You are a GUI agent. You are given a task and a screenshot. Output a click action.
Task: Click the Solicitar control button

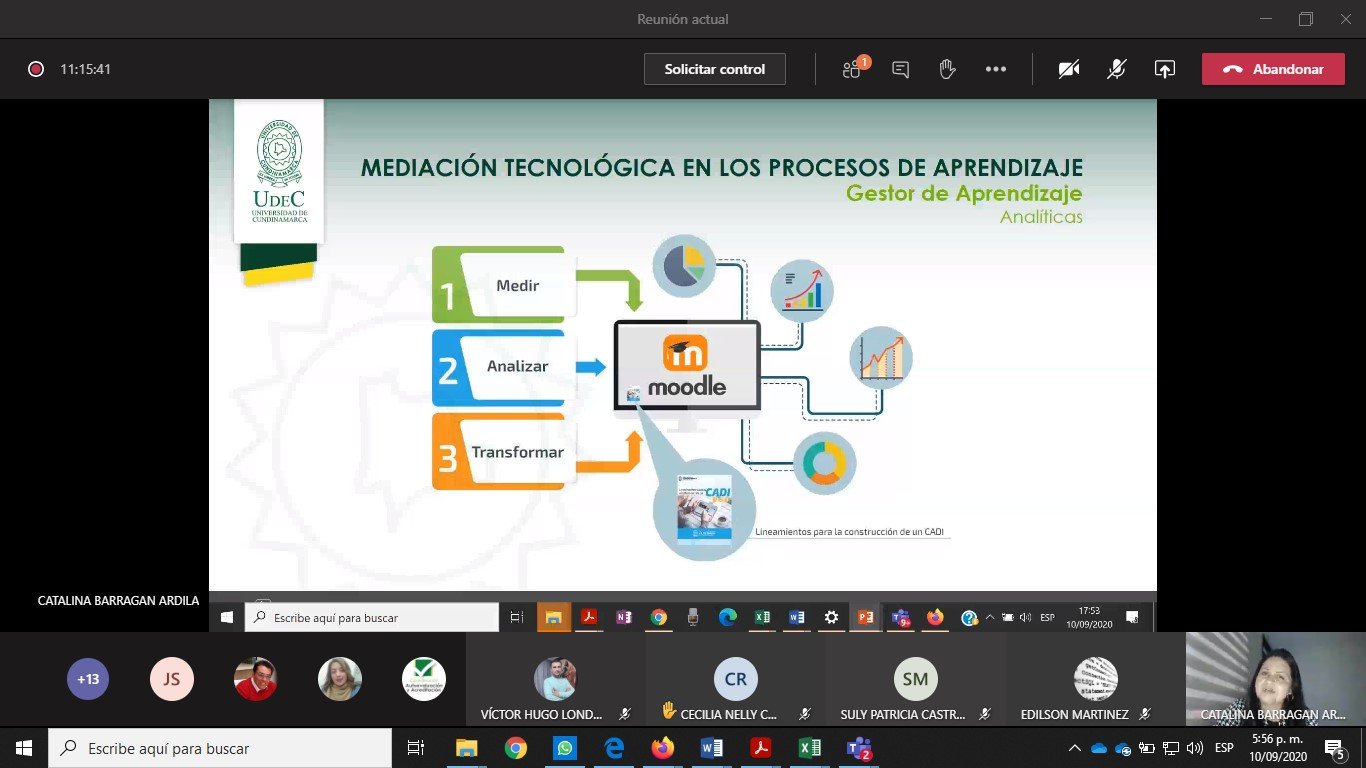click(715, 69)
